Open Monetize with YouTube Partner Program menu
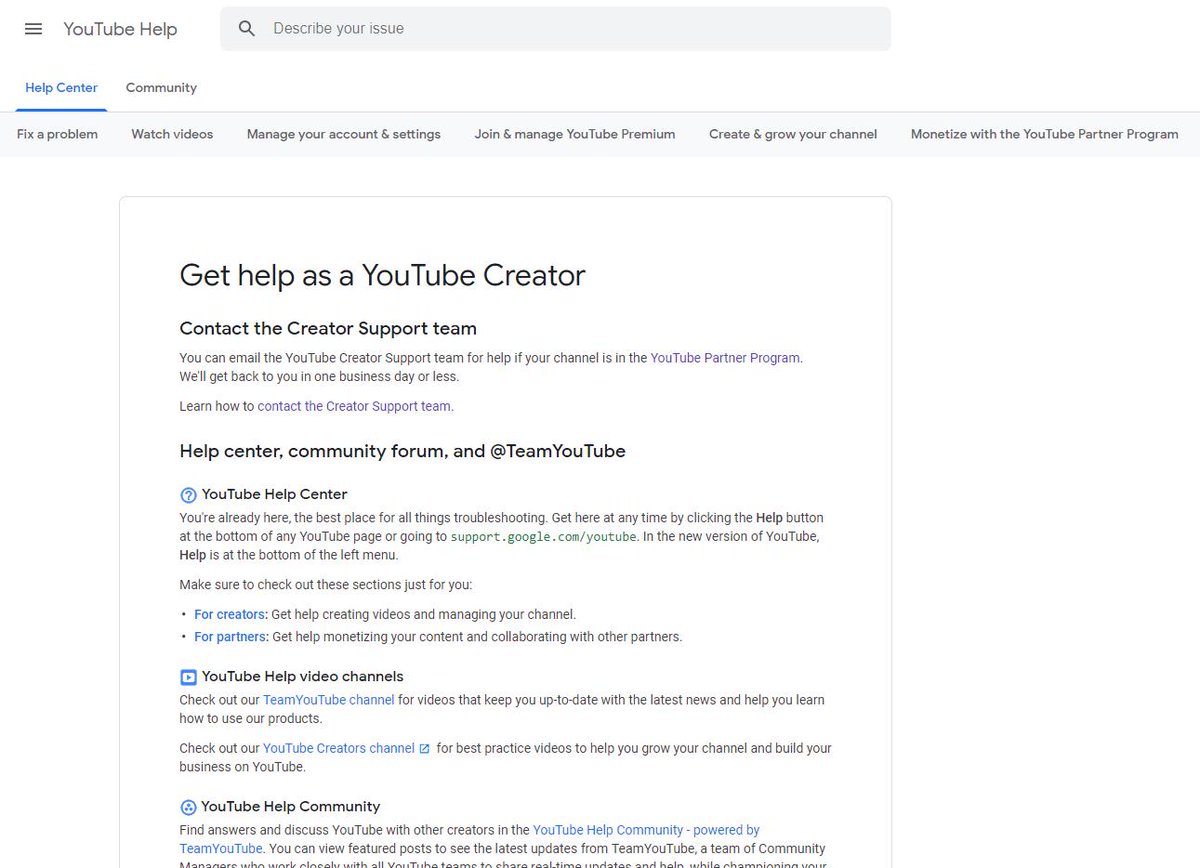The width and height of the screenshot is (1200, 868). pyautogui.click(x=1044, y=134)
